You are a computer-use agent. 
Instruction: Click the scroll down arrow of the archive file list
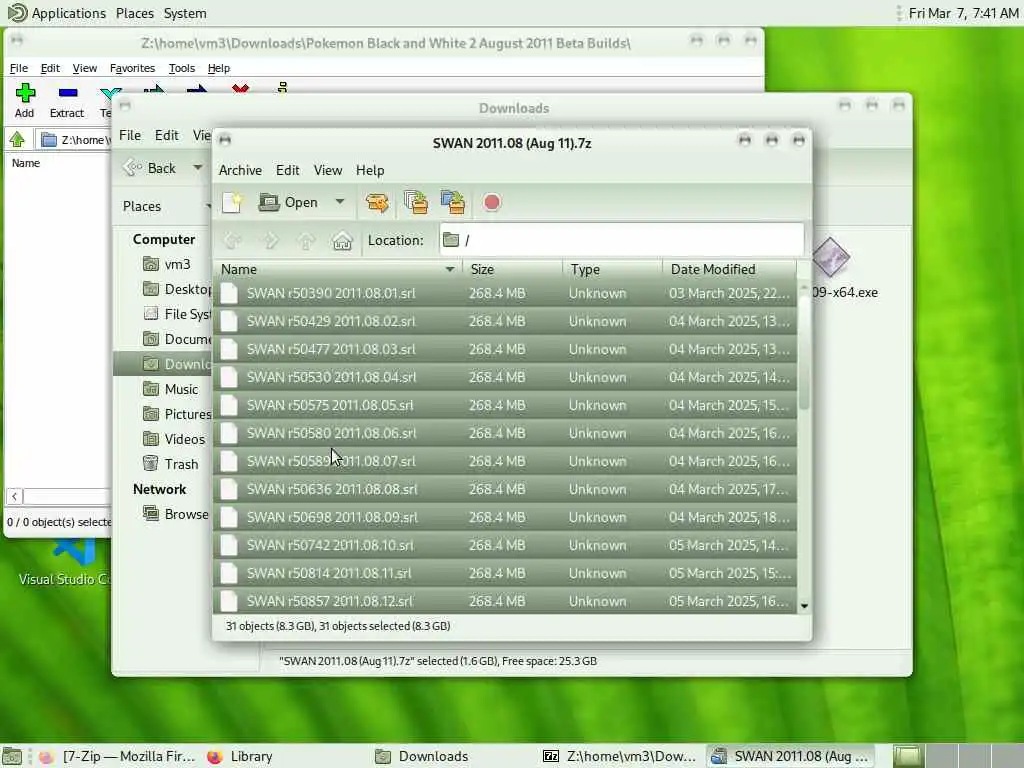tap(804, 606)
